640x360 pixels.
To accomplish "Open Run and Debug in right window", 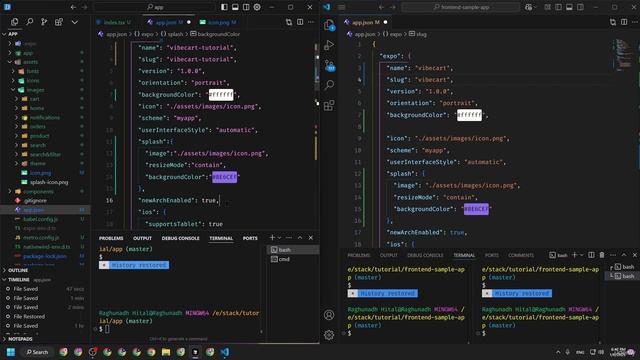I will (329, 45).
